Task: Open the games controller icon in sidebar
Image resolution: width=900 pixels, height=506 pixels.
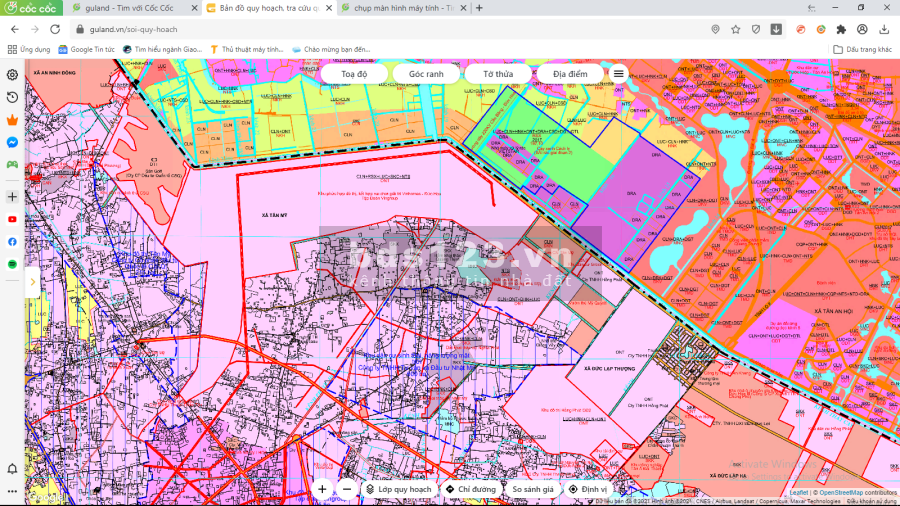Action: coord(12,165)
